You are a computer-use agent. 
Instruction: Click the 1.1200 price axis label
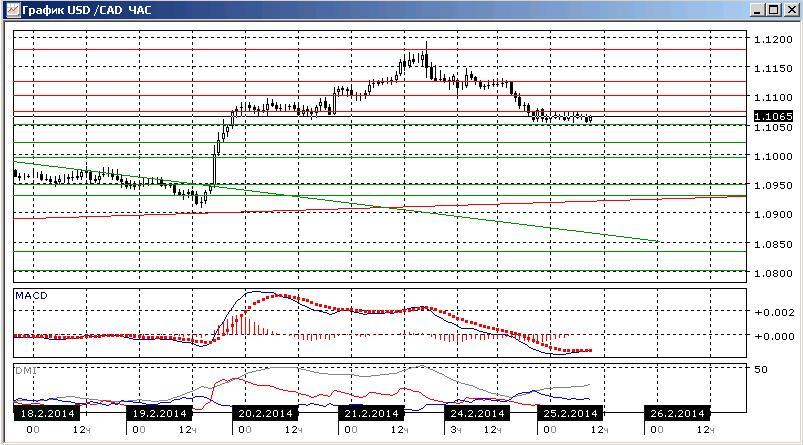pyautogui.click(x=773, y=39)
